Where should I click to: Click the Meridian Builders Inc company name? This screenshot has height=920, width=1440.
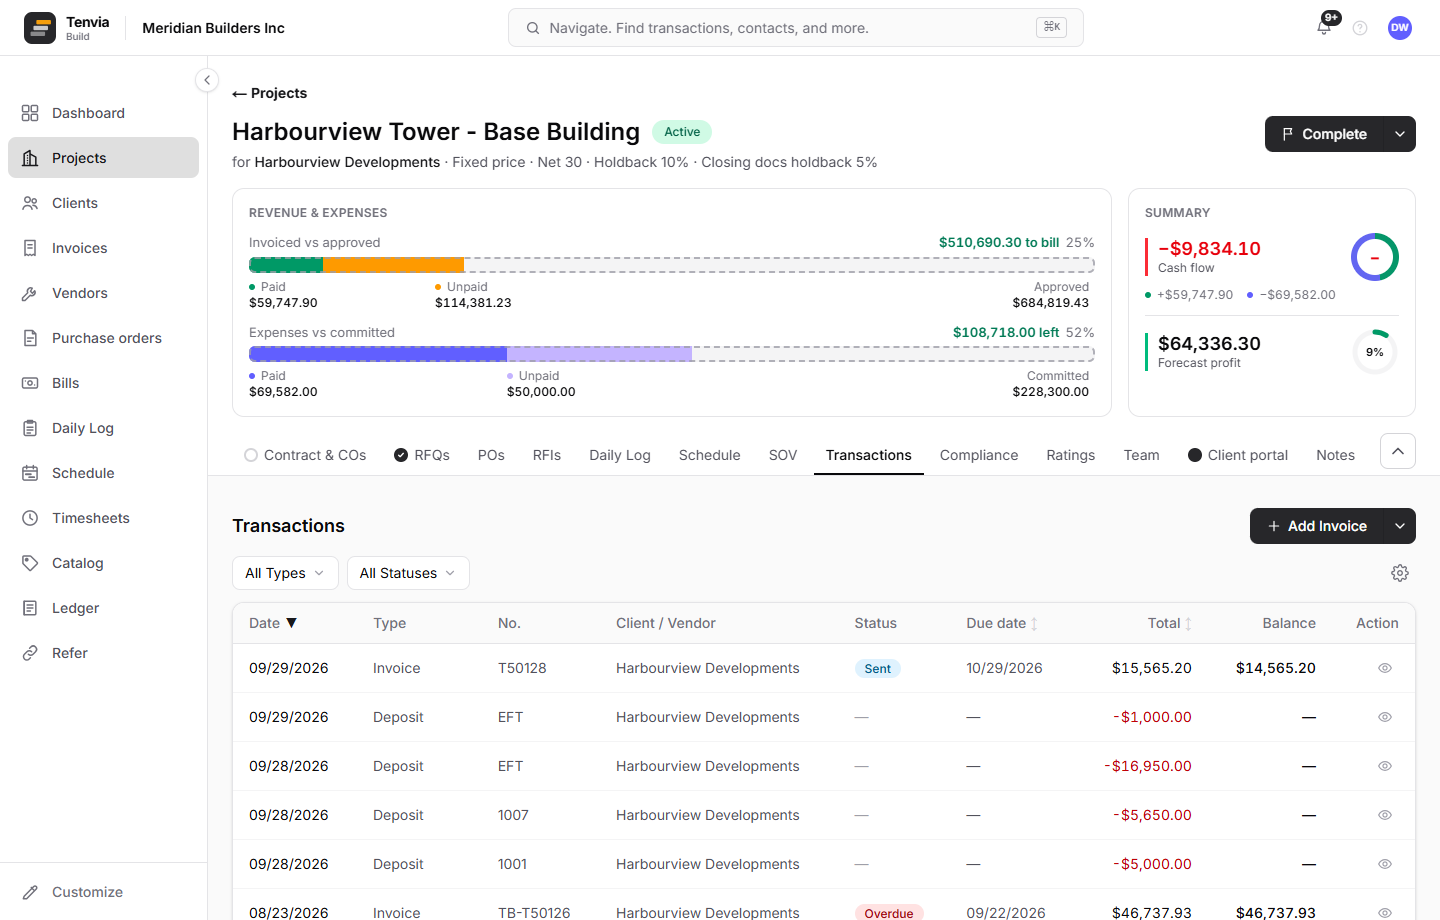(213, 28)
